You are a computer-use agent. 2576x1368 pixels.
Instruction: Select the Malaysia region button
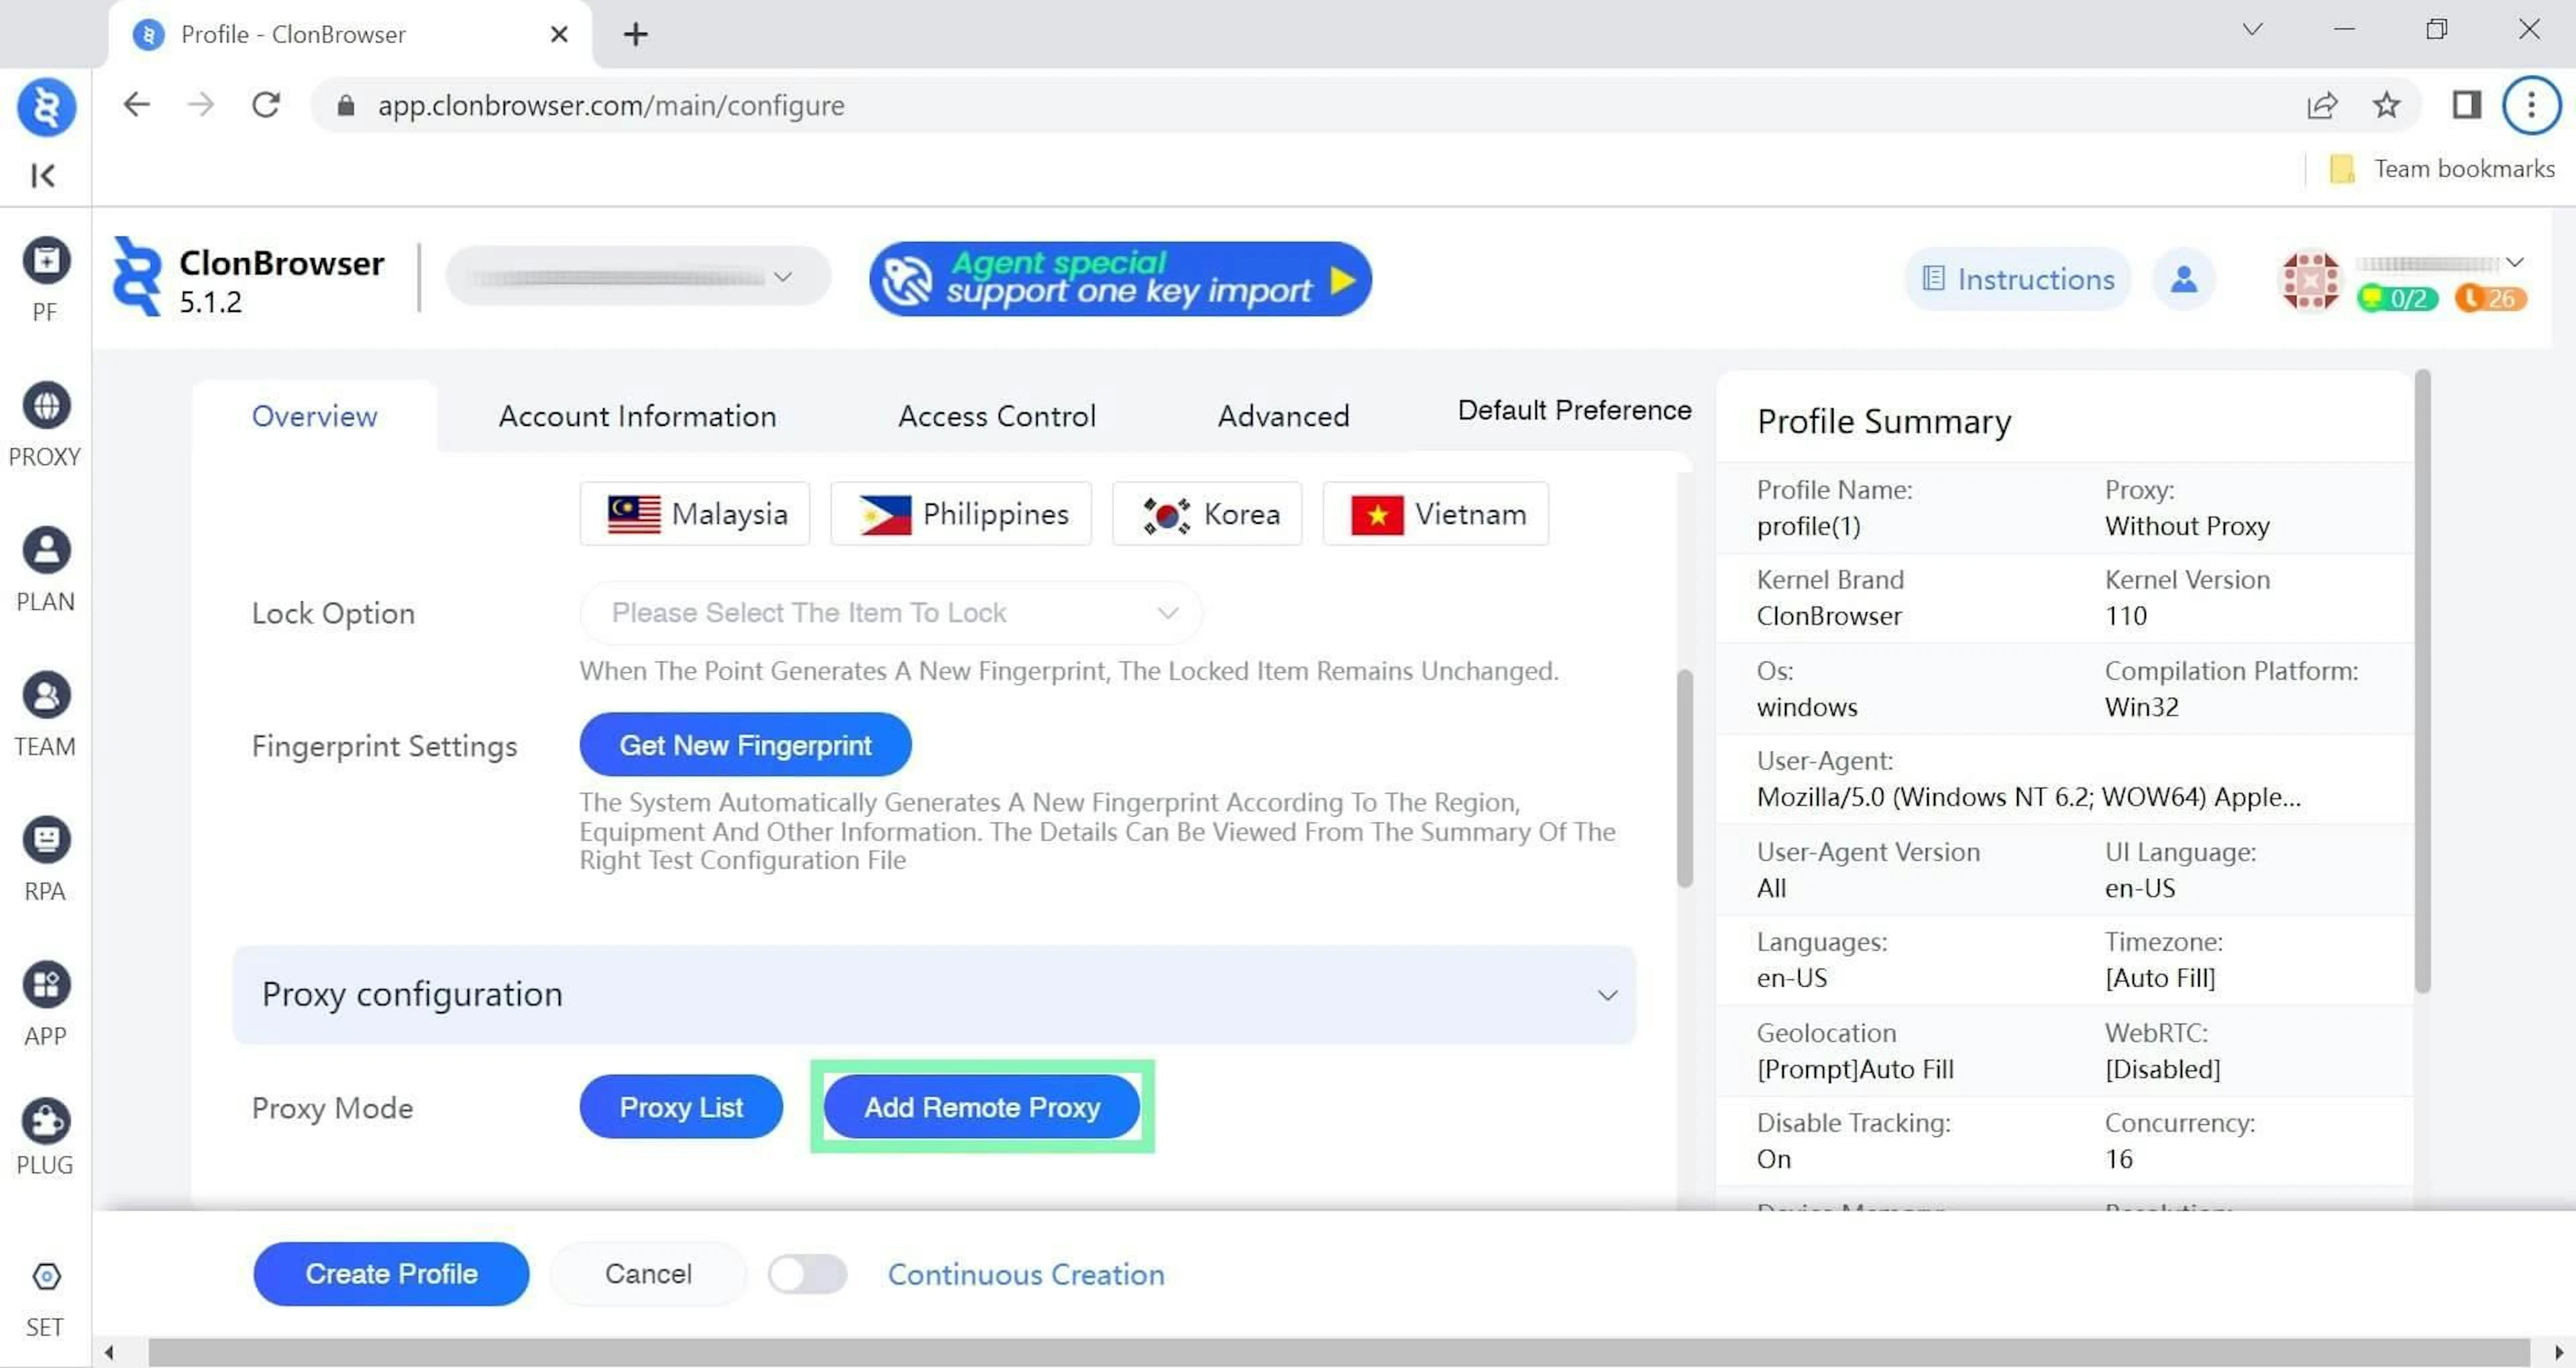pyautogui.click(x=695, y=514)
